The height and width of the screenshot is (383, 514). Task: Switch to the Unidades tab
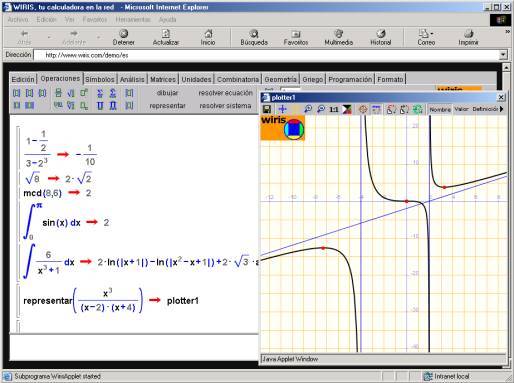click(196, 79)
